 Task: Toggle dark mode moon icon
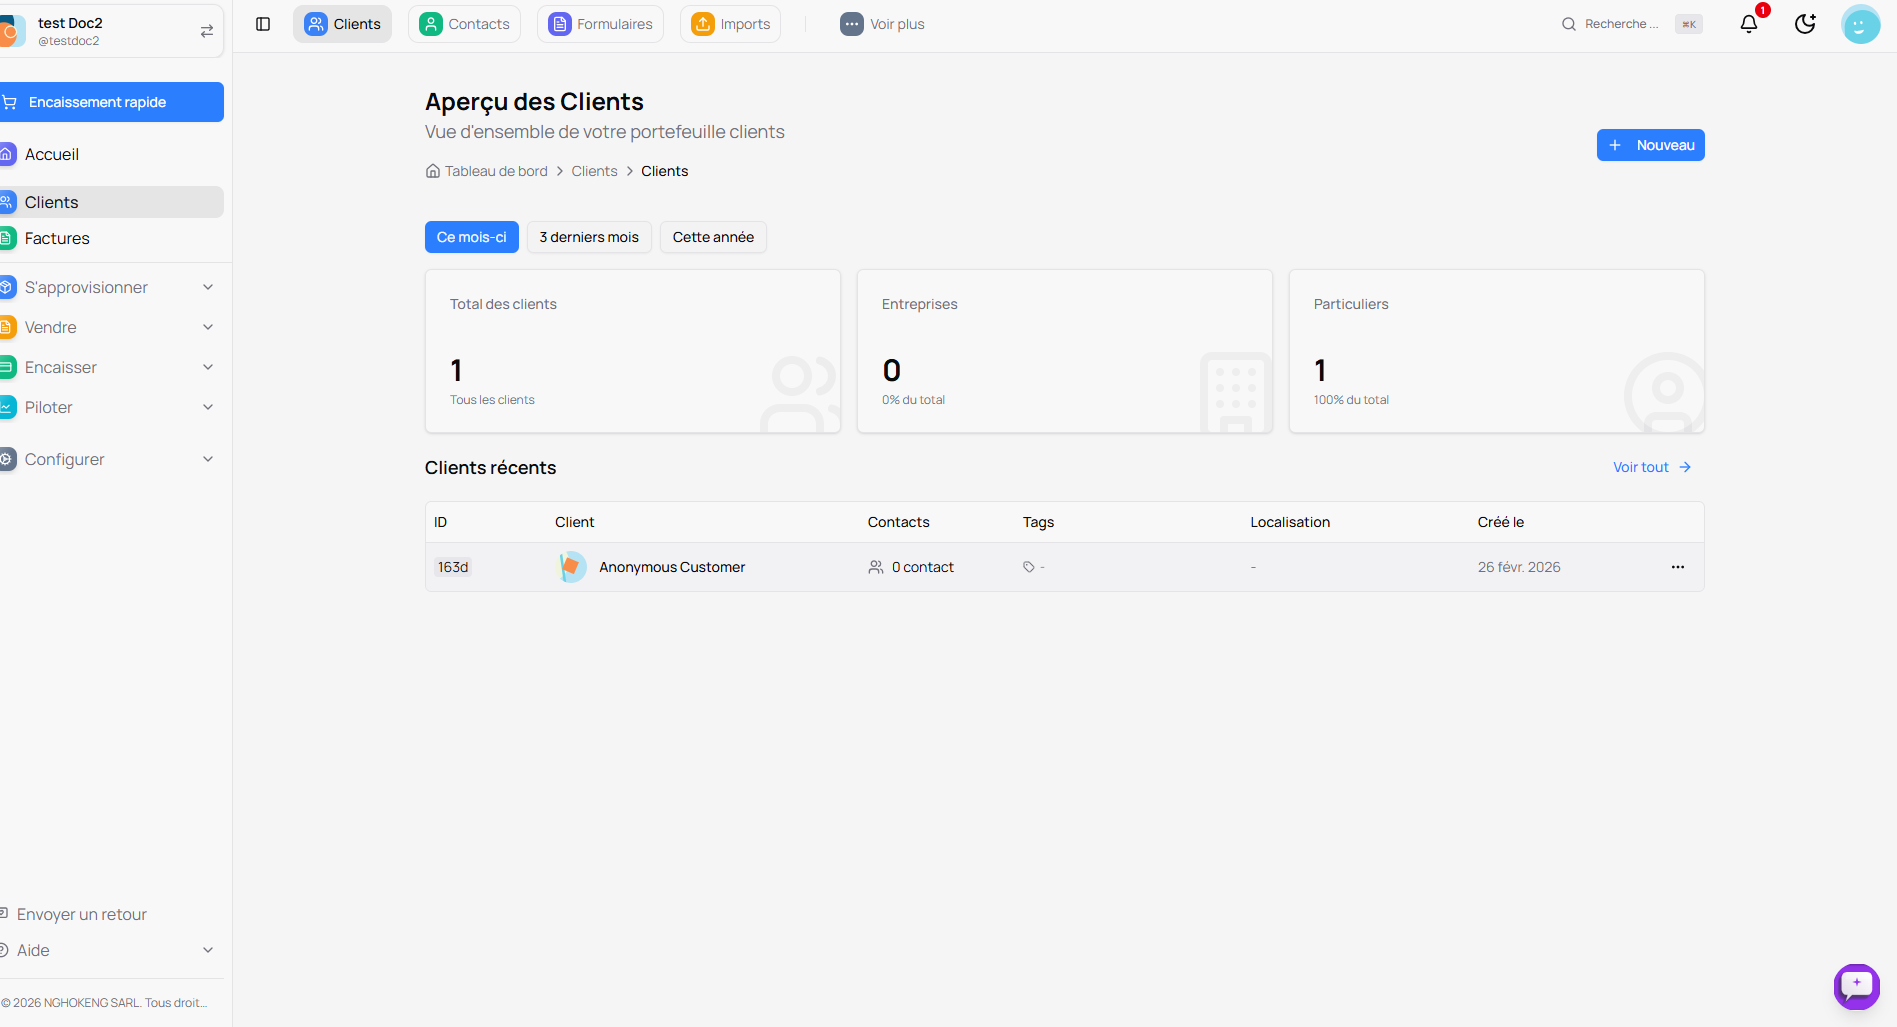(x=1805, y=24)
